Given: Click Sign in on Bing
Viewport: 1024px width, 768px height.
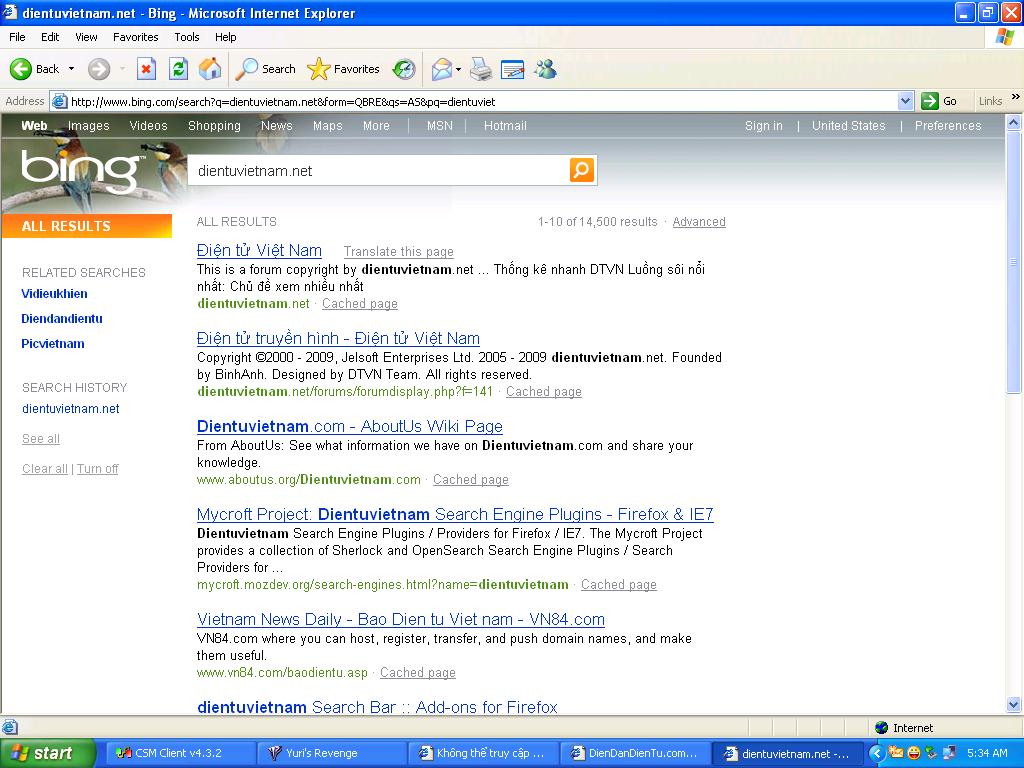Looking at the screenshot, I should coord(763,125).
